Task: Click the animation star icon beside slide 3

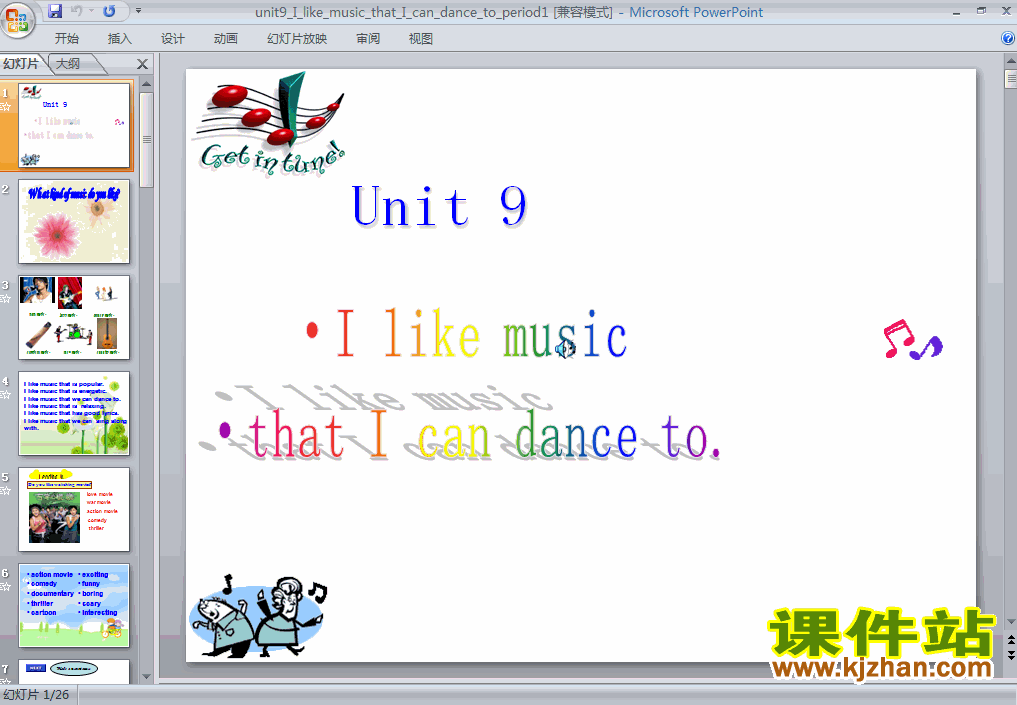Action: (x=6, y=299)
